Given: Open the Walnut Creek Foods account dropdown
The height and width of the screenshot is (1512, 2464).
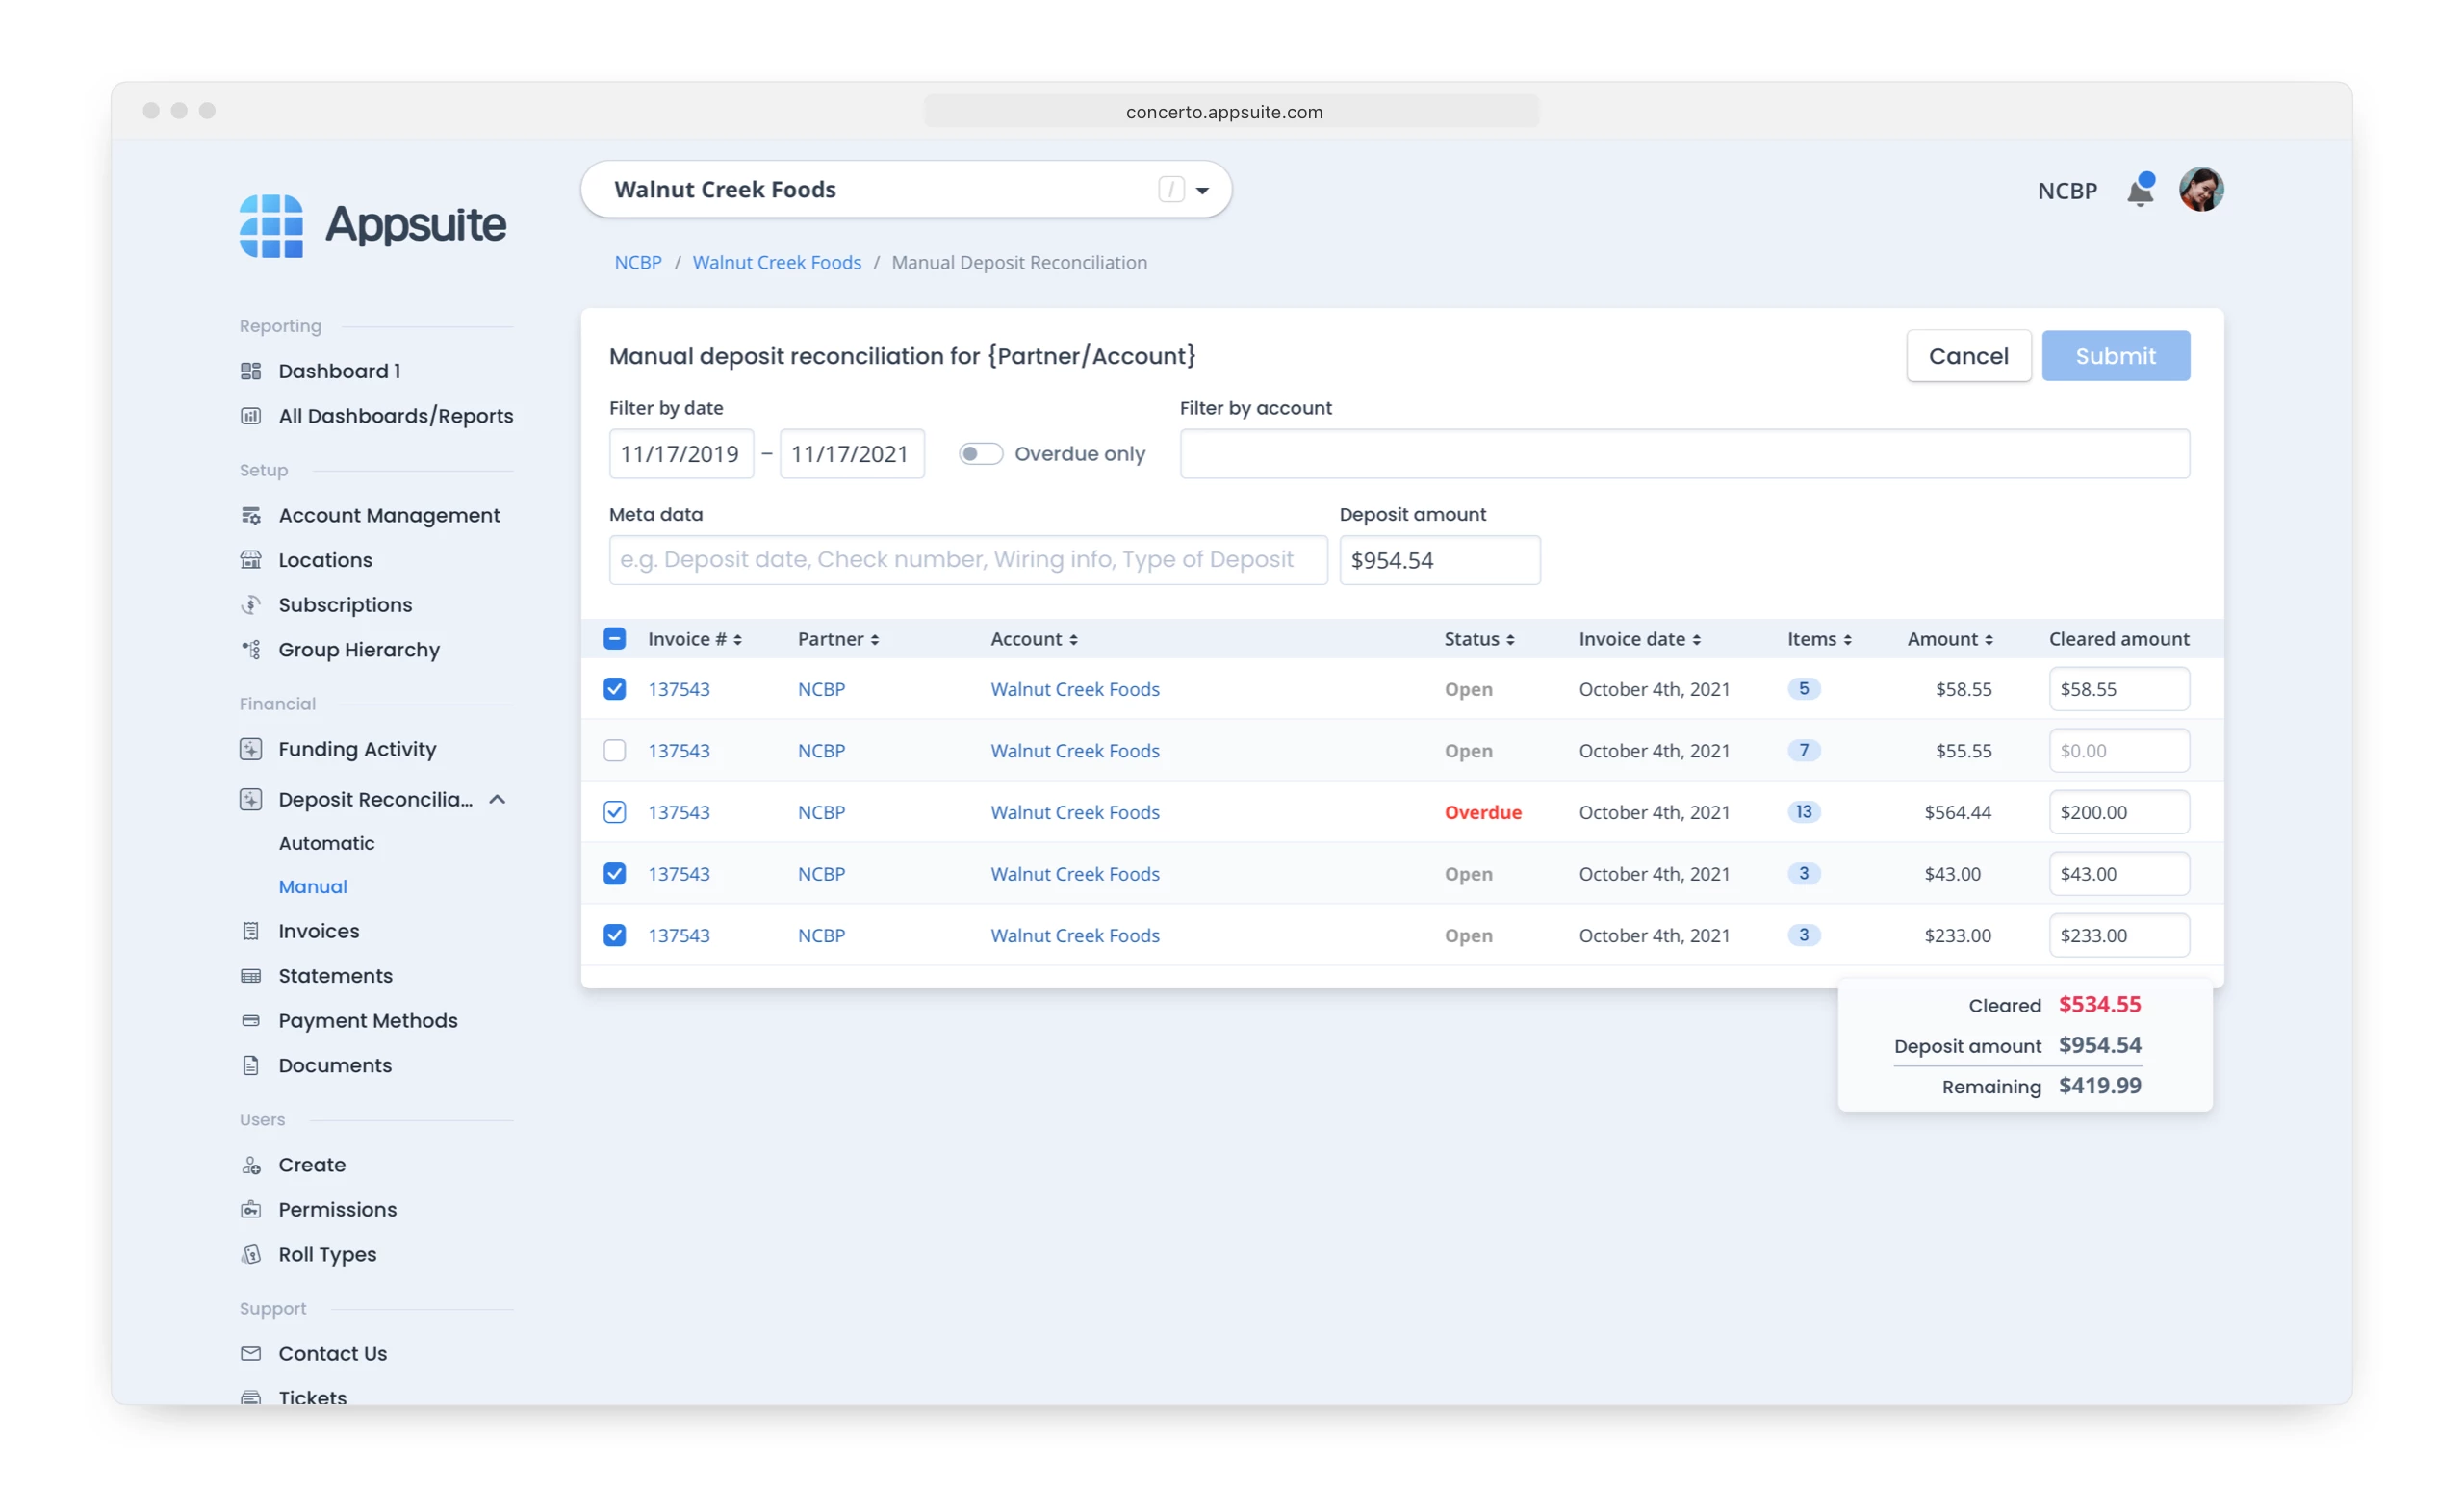Looking at the screenshot, I should (1202, 190).
